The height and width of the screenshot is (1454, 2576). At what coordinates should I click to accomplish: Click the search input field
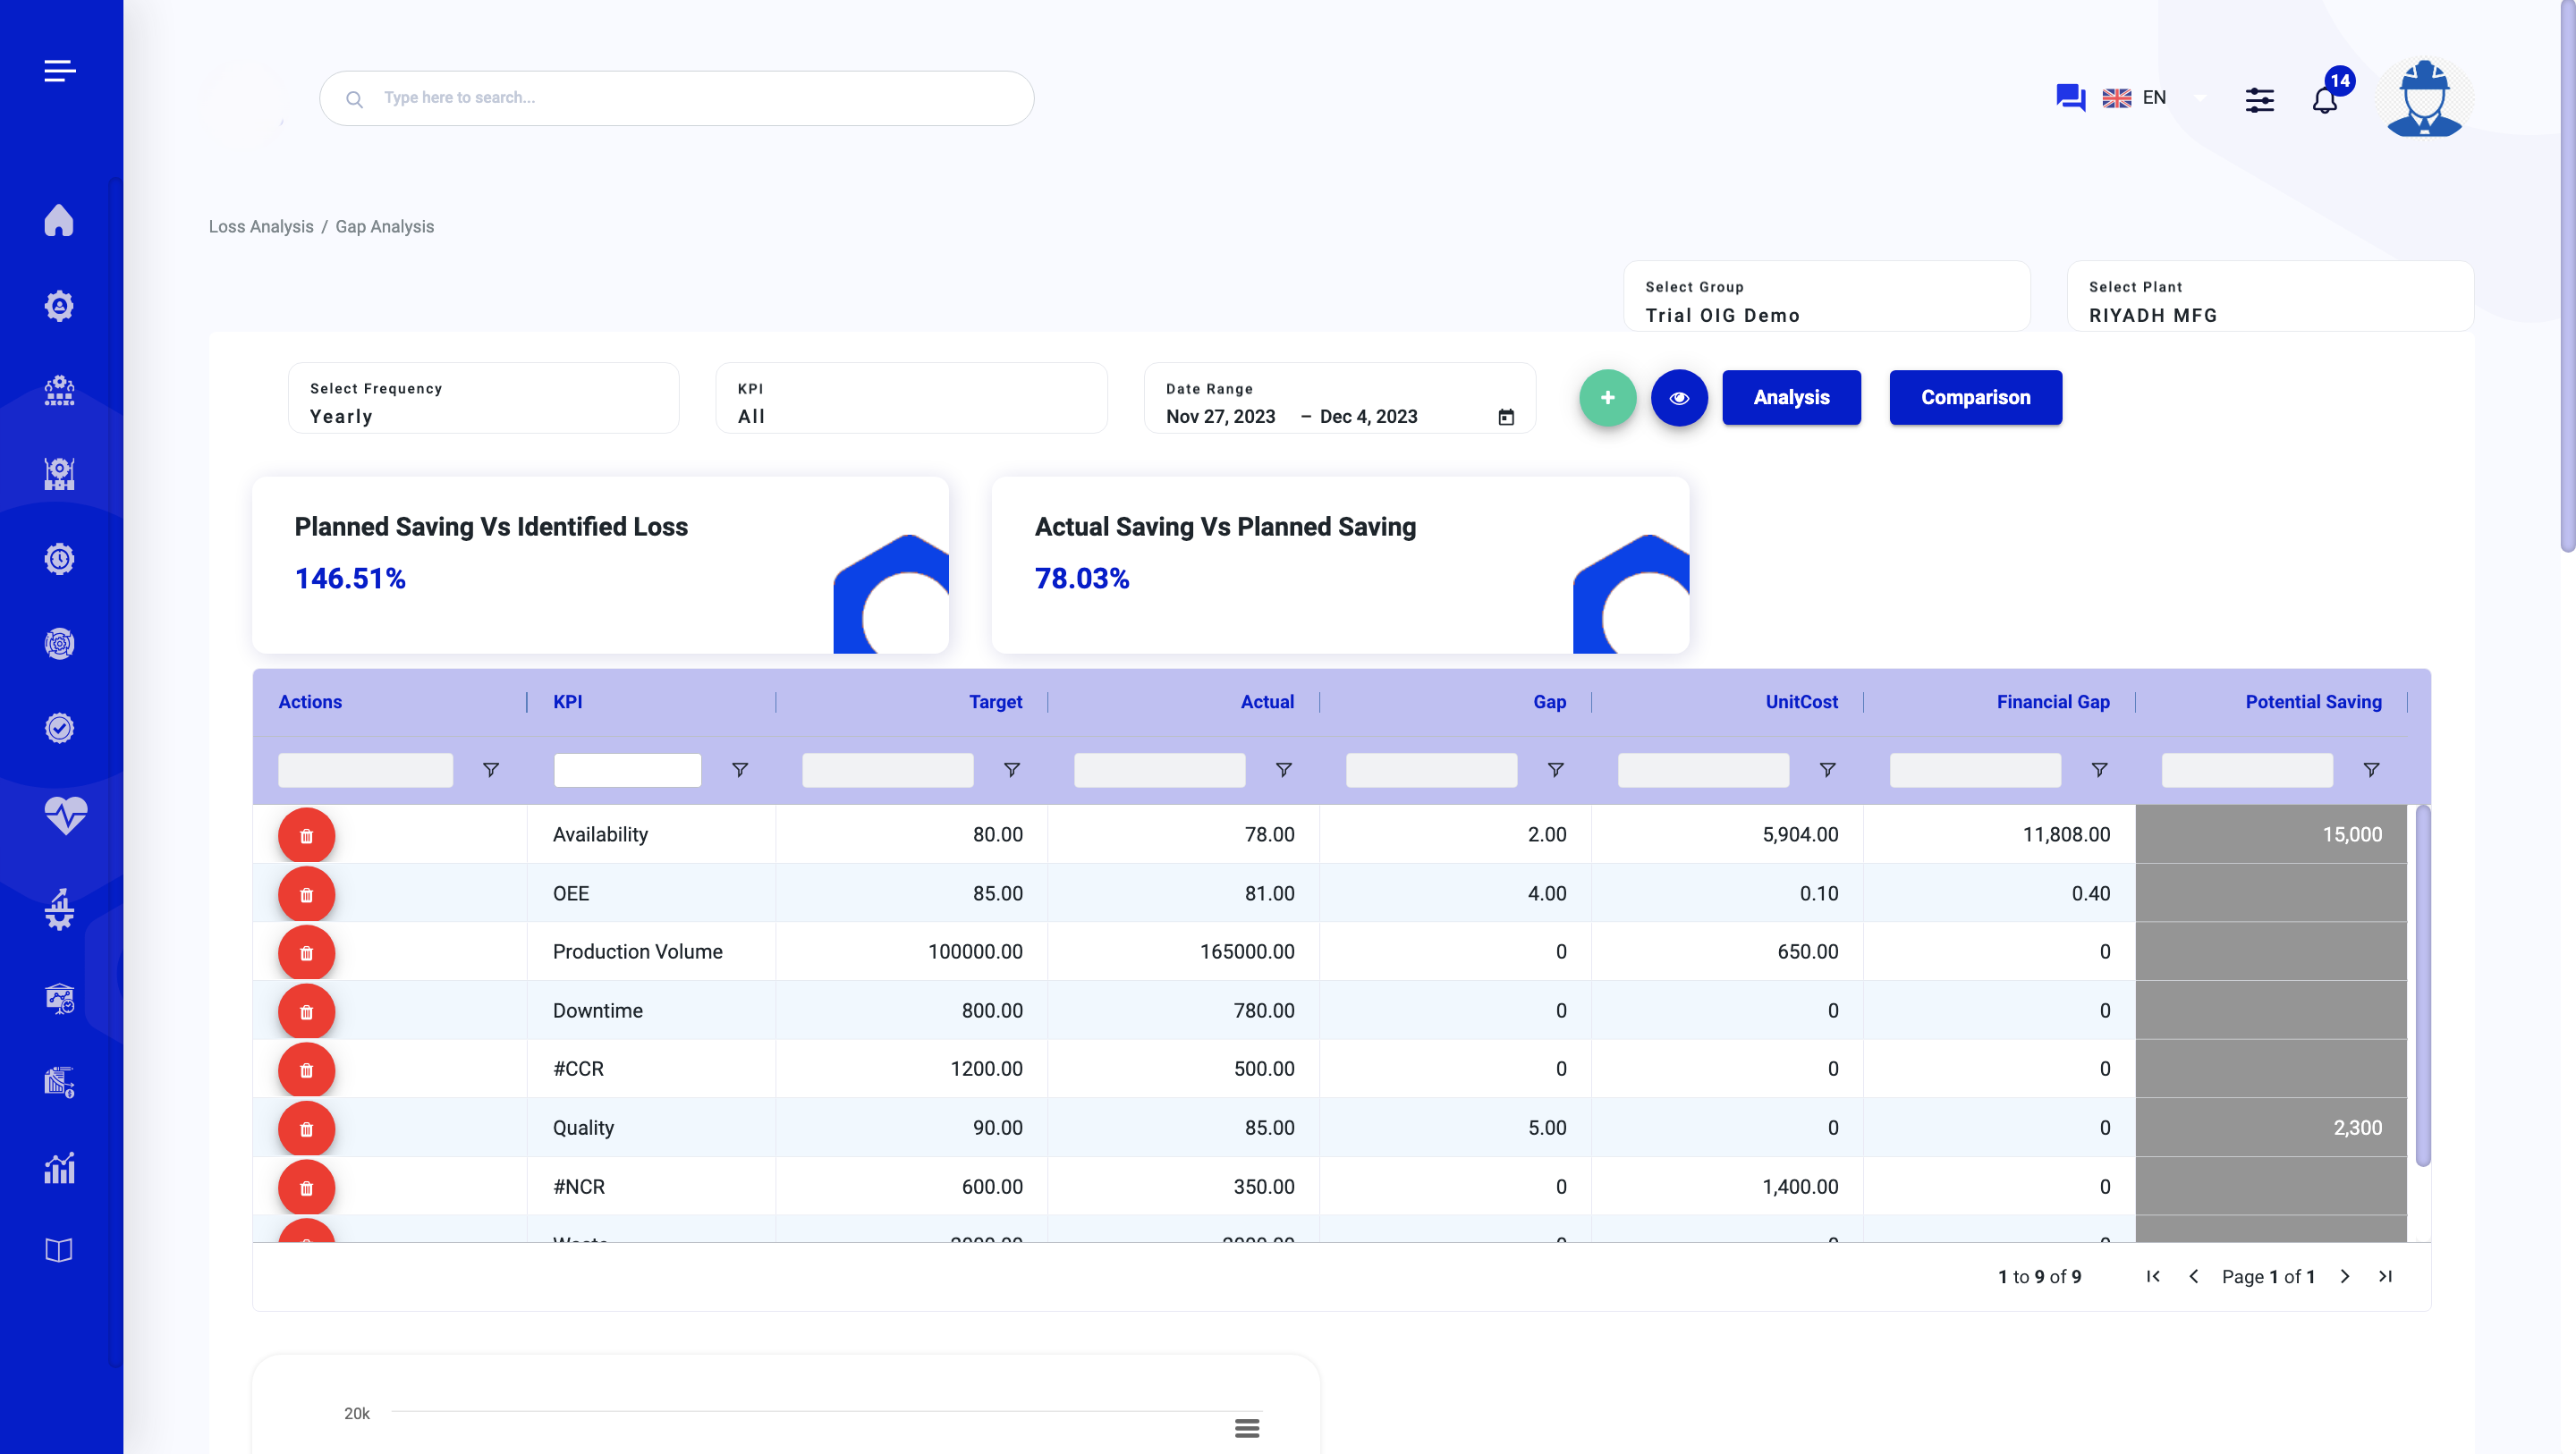[677, 98]
